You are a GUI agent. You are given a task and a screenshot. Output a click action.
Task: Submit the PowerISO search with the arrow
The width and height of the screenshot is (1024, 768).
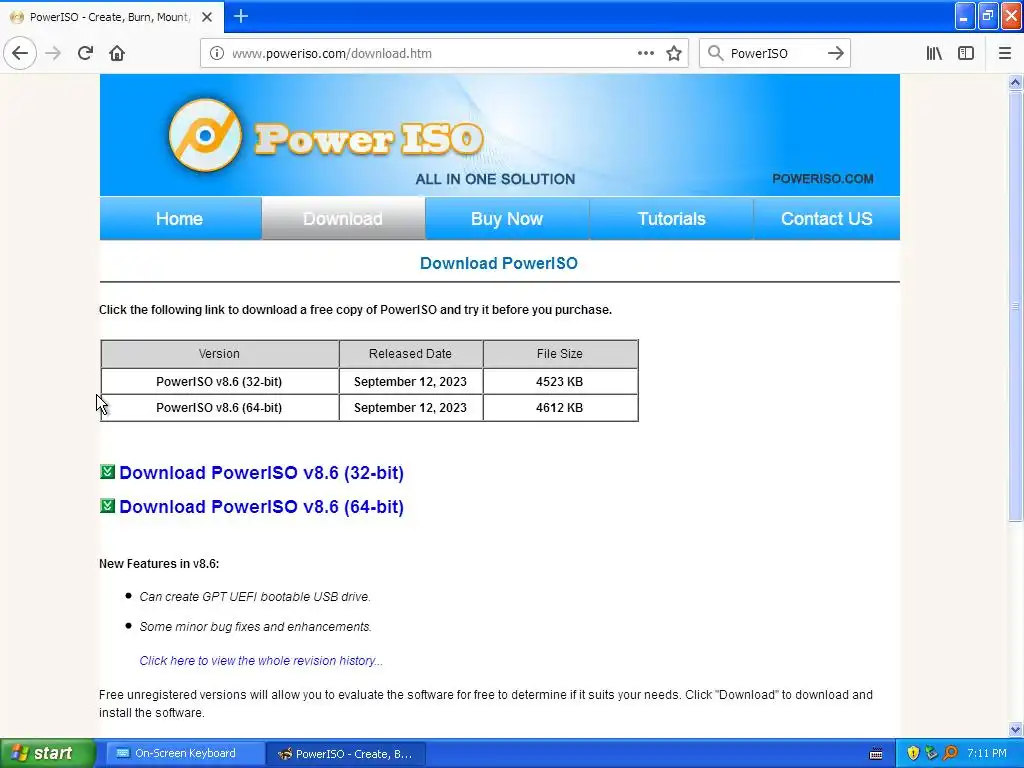[835, 53]
